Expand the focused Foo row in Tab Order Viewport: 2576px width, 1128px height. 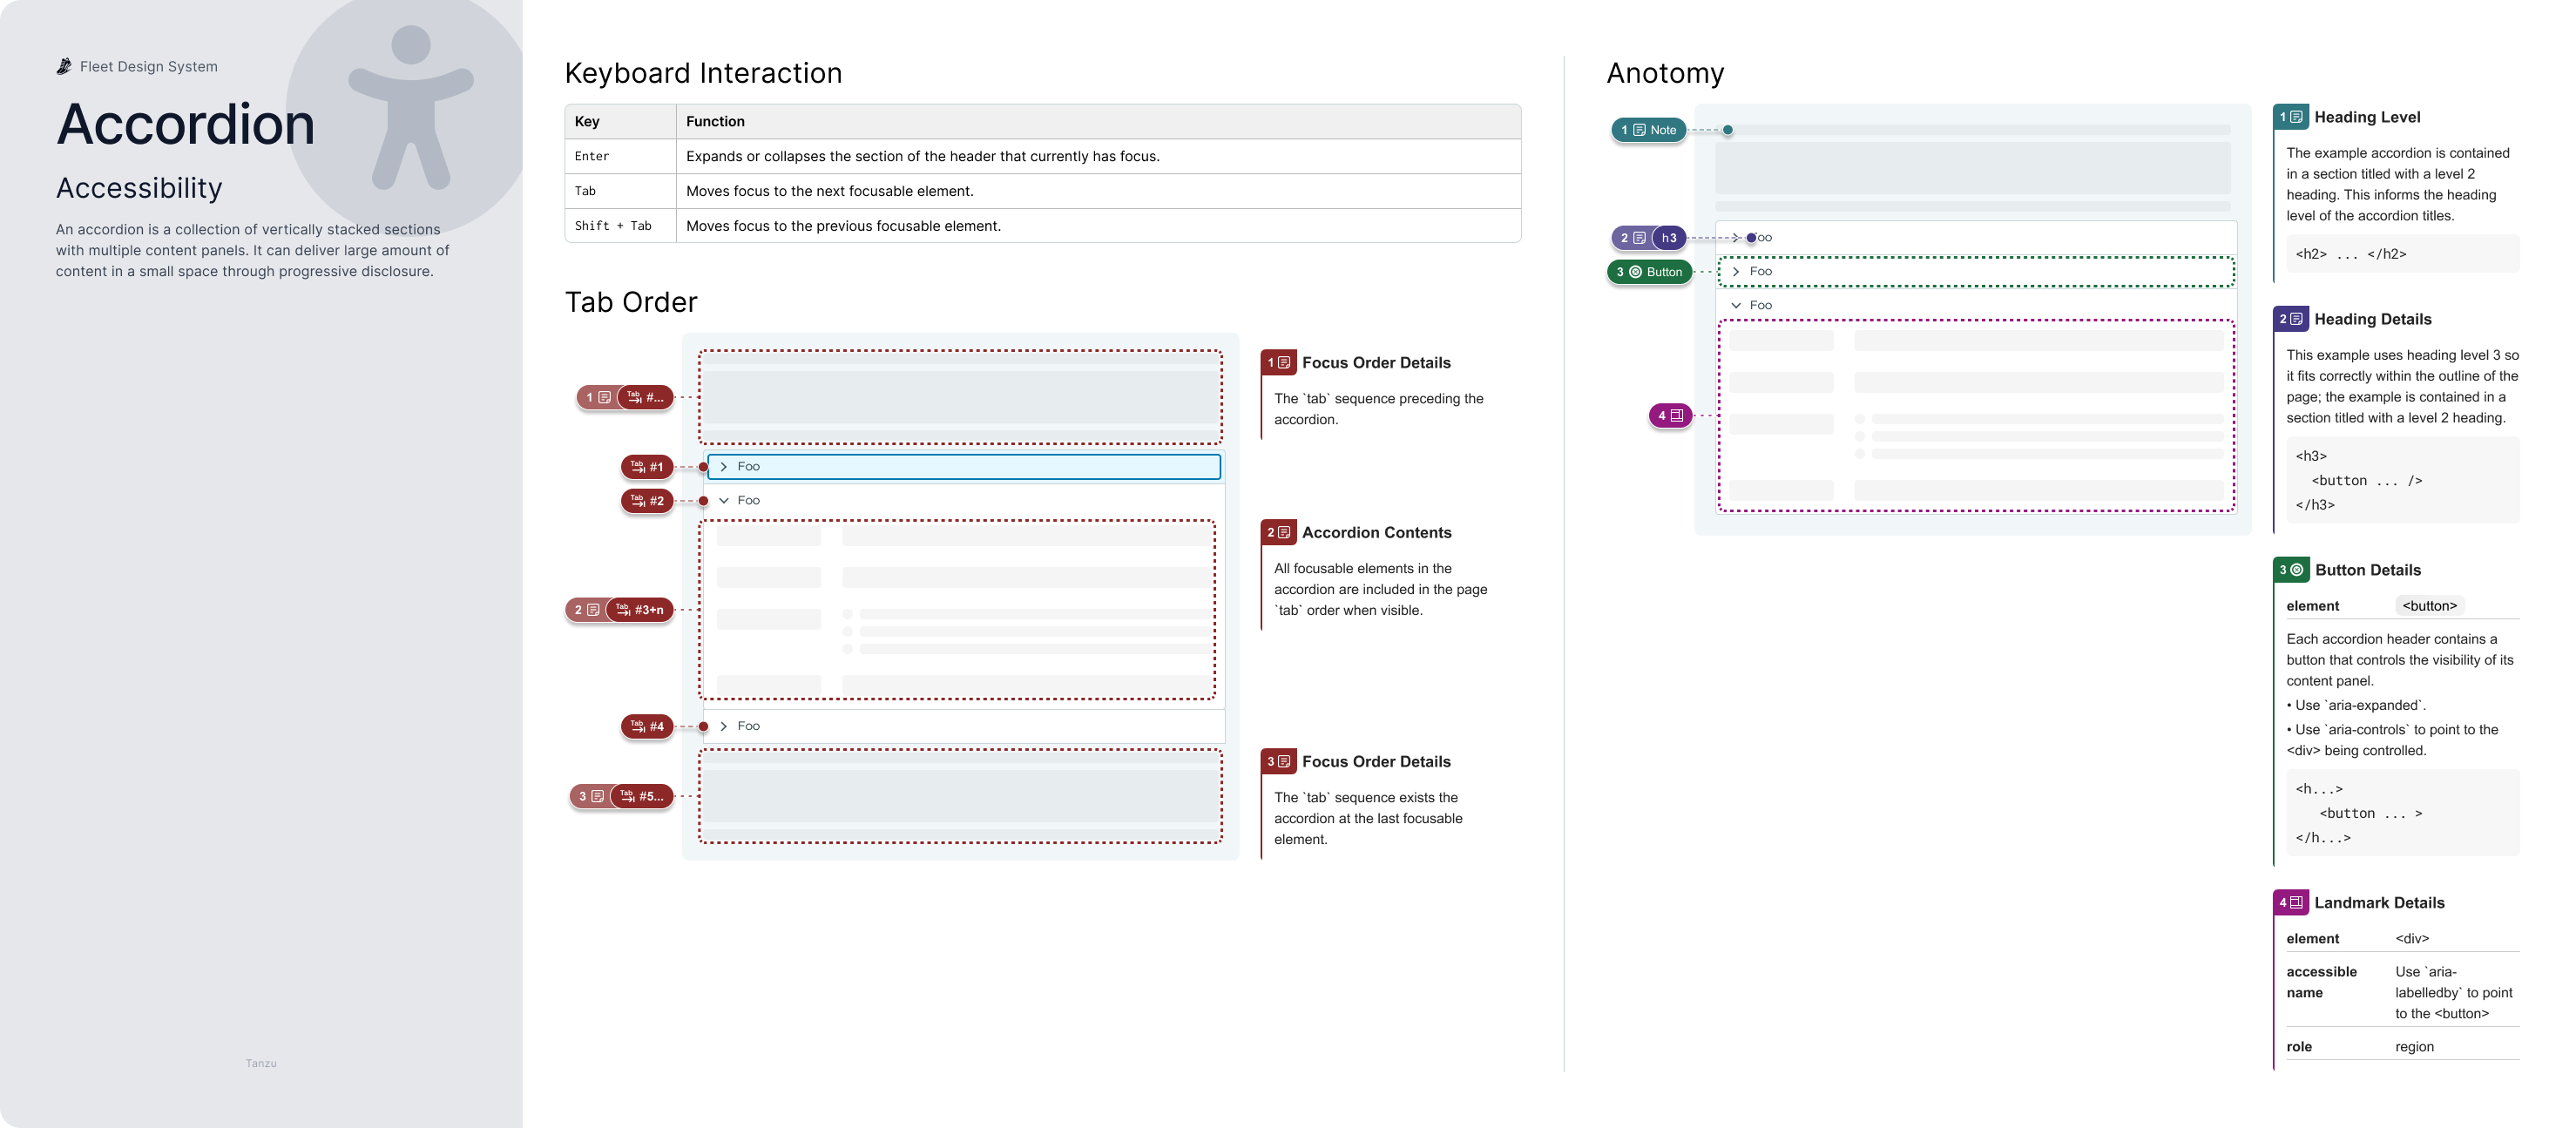(964, 467)
